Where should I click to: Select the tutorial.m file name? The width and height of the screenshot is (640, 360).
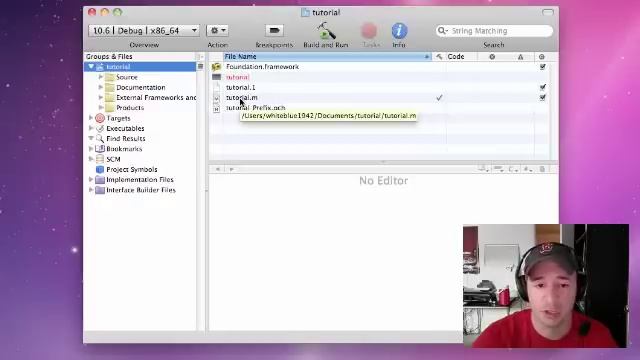(x=242, y=98)
